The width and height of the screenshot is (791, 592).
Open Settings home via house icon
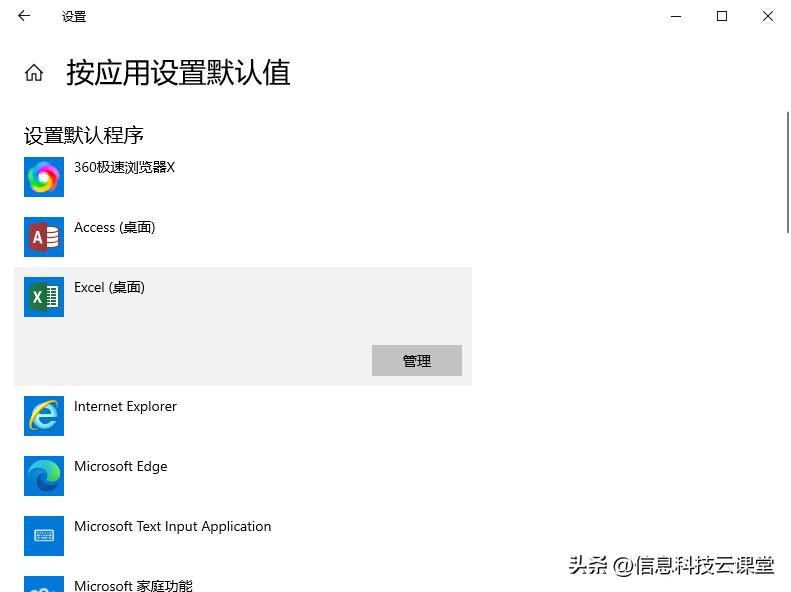tap(34, 73)
